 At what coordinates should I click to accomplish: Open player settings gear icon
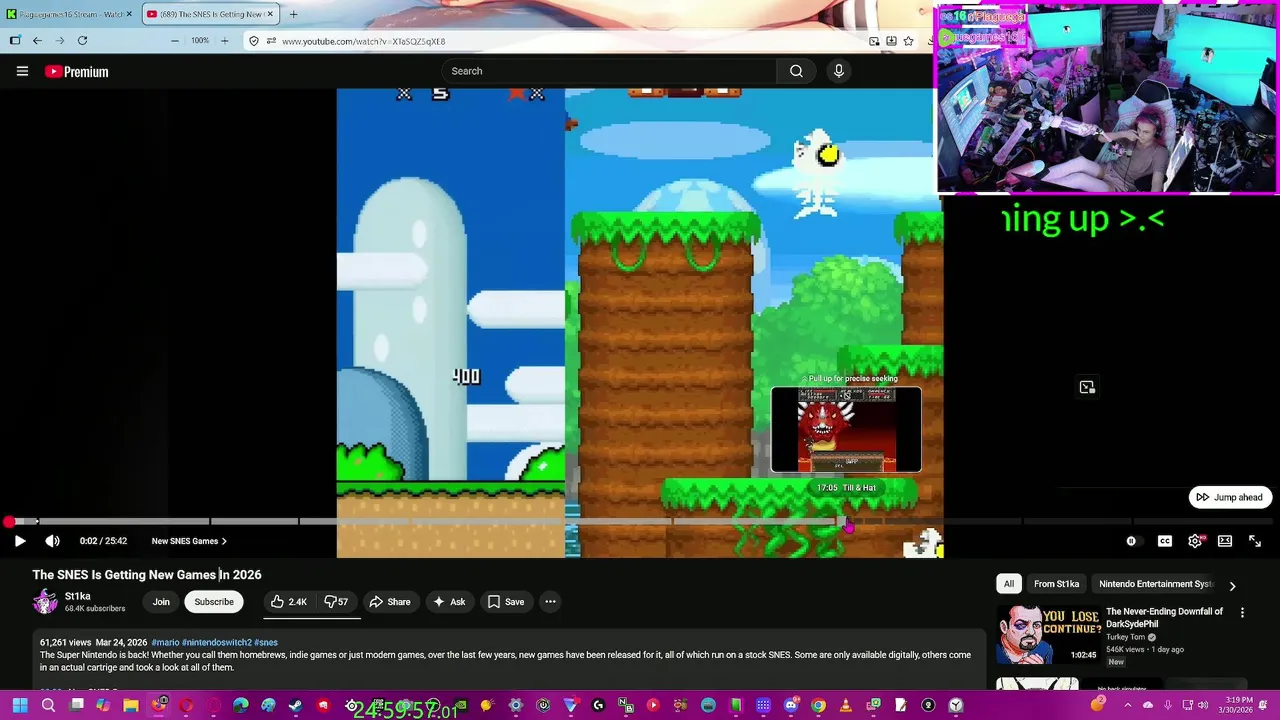tap(1195, 541)
